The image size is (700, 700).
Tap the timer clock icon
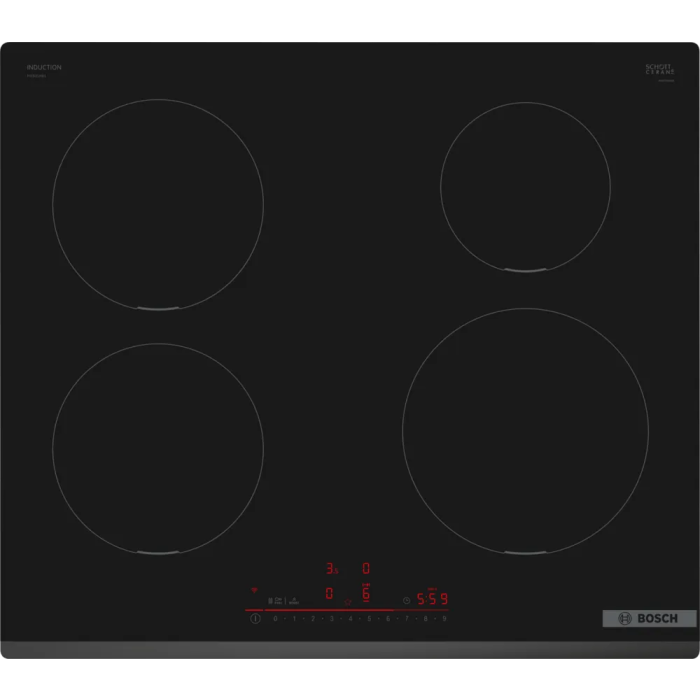(406, 600)
